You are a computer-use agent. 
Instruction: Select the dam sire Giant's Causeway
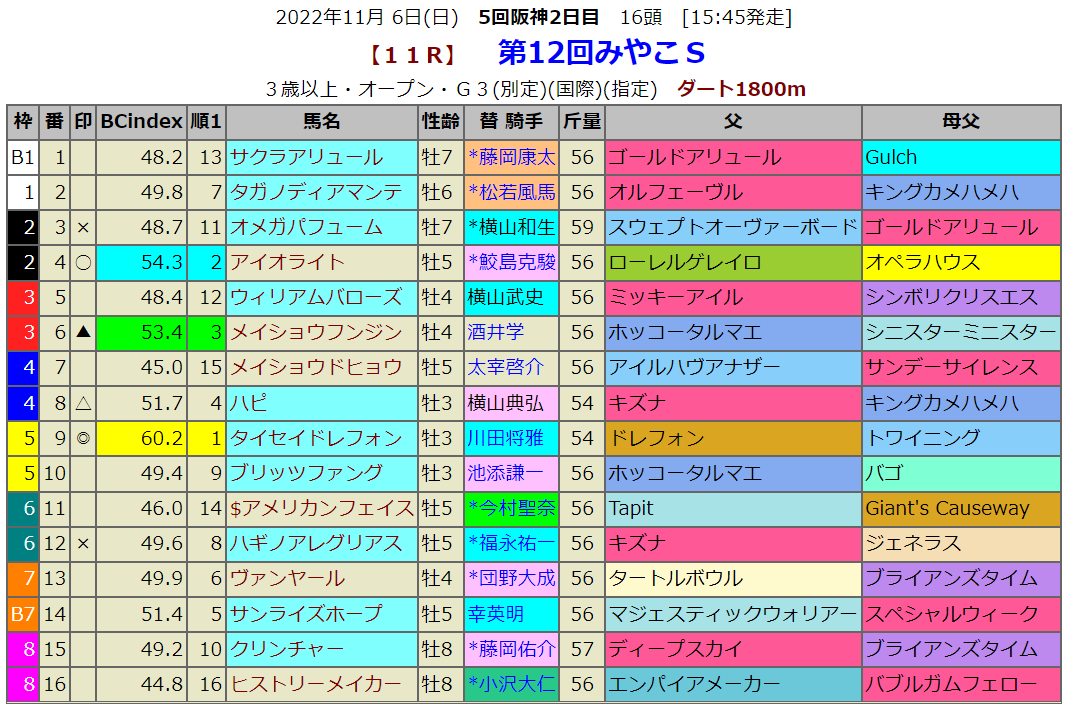pyautogui.click(x=947, y=508)
